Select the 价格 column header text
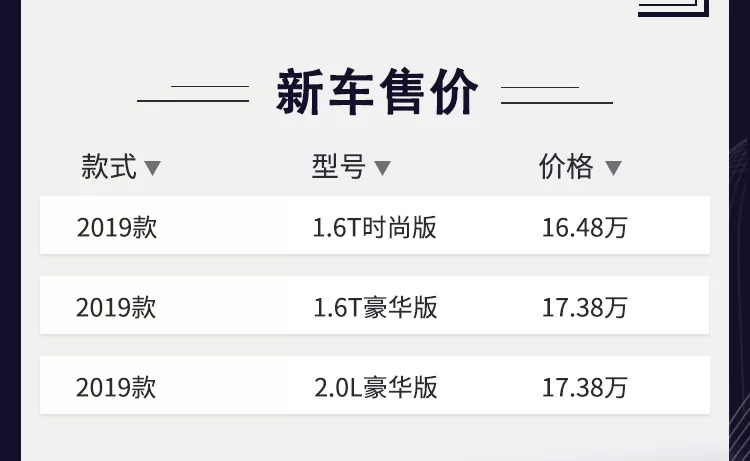This screenshot has width=750, height=461. [566, 167]
